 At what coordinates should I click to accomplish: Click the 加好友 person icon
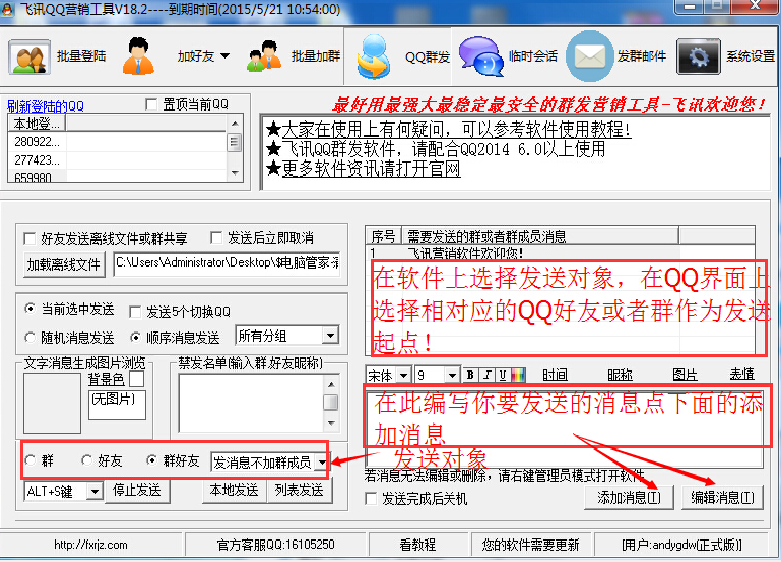(x=138, y=56)
